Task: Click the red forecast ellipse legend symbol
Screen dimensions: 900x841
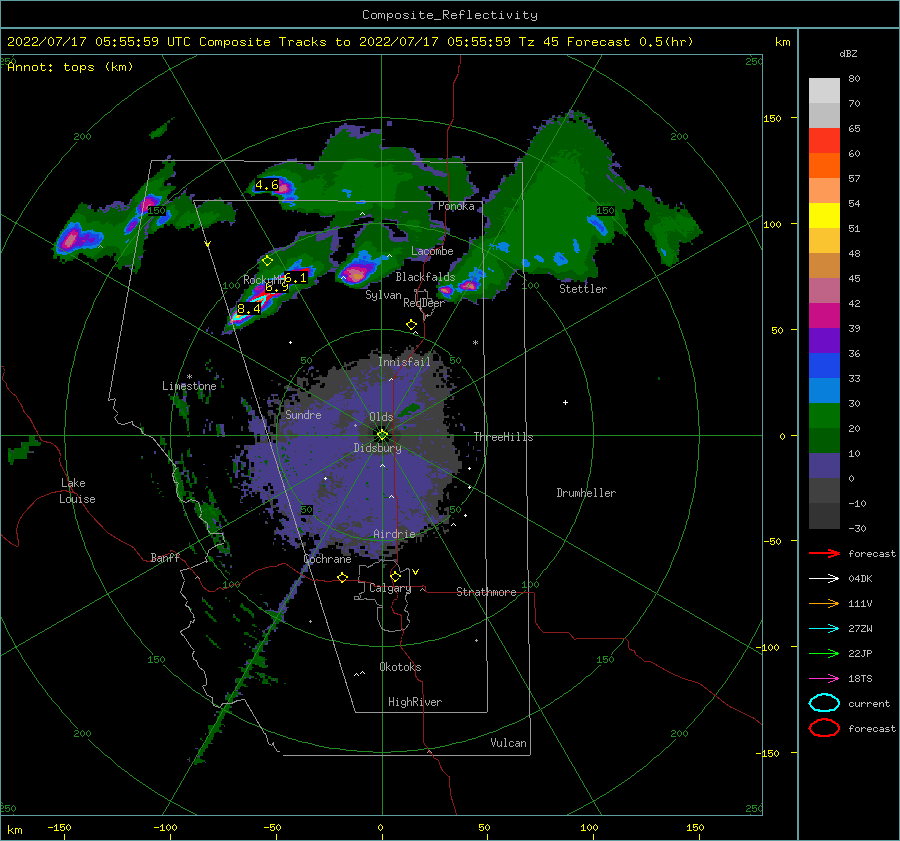Action: pyautogui.click(x=824, y=728)
